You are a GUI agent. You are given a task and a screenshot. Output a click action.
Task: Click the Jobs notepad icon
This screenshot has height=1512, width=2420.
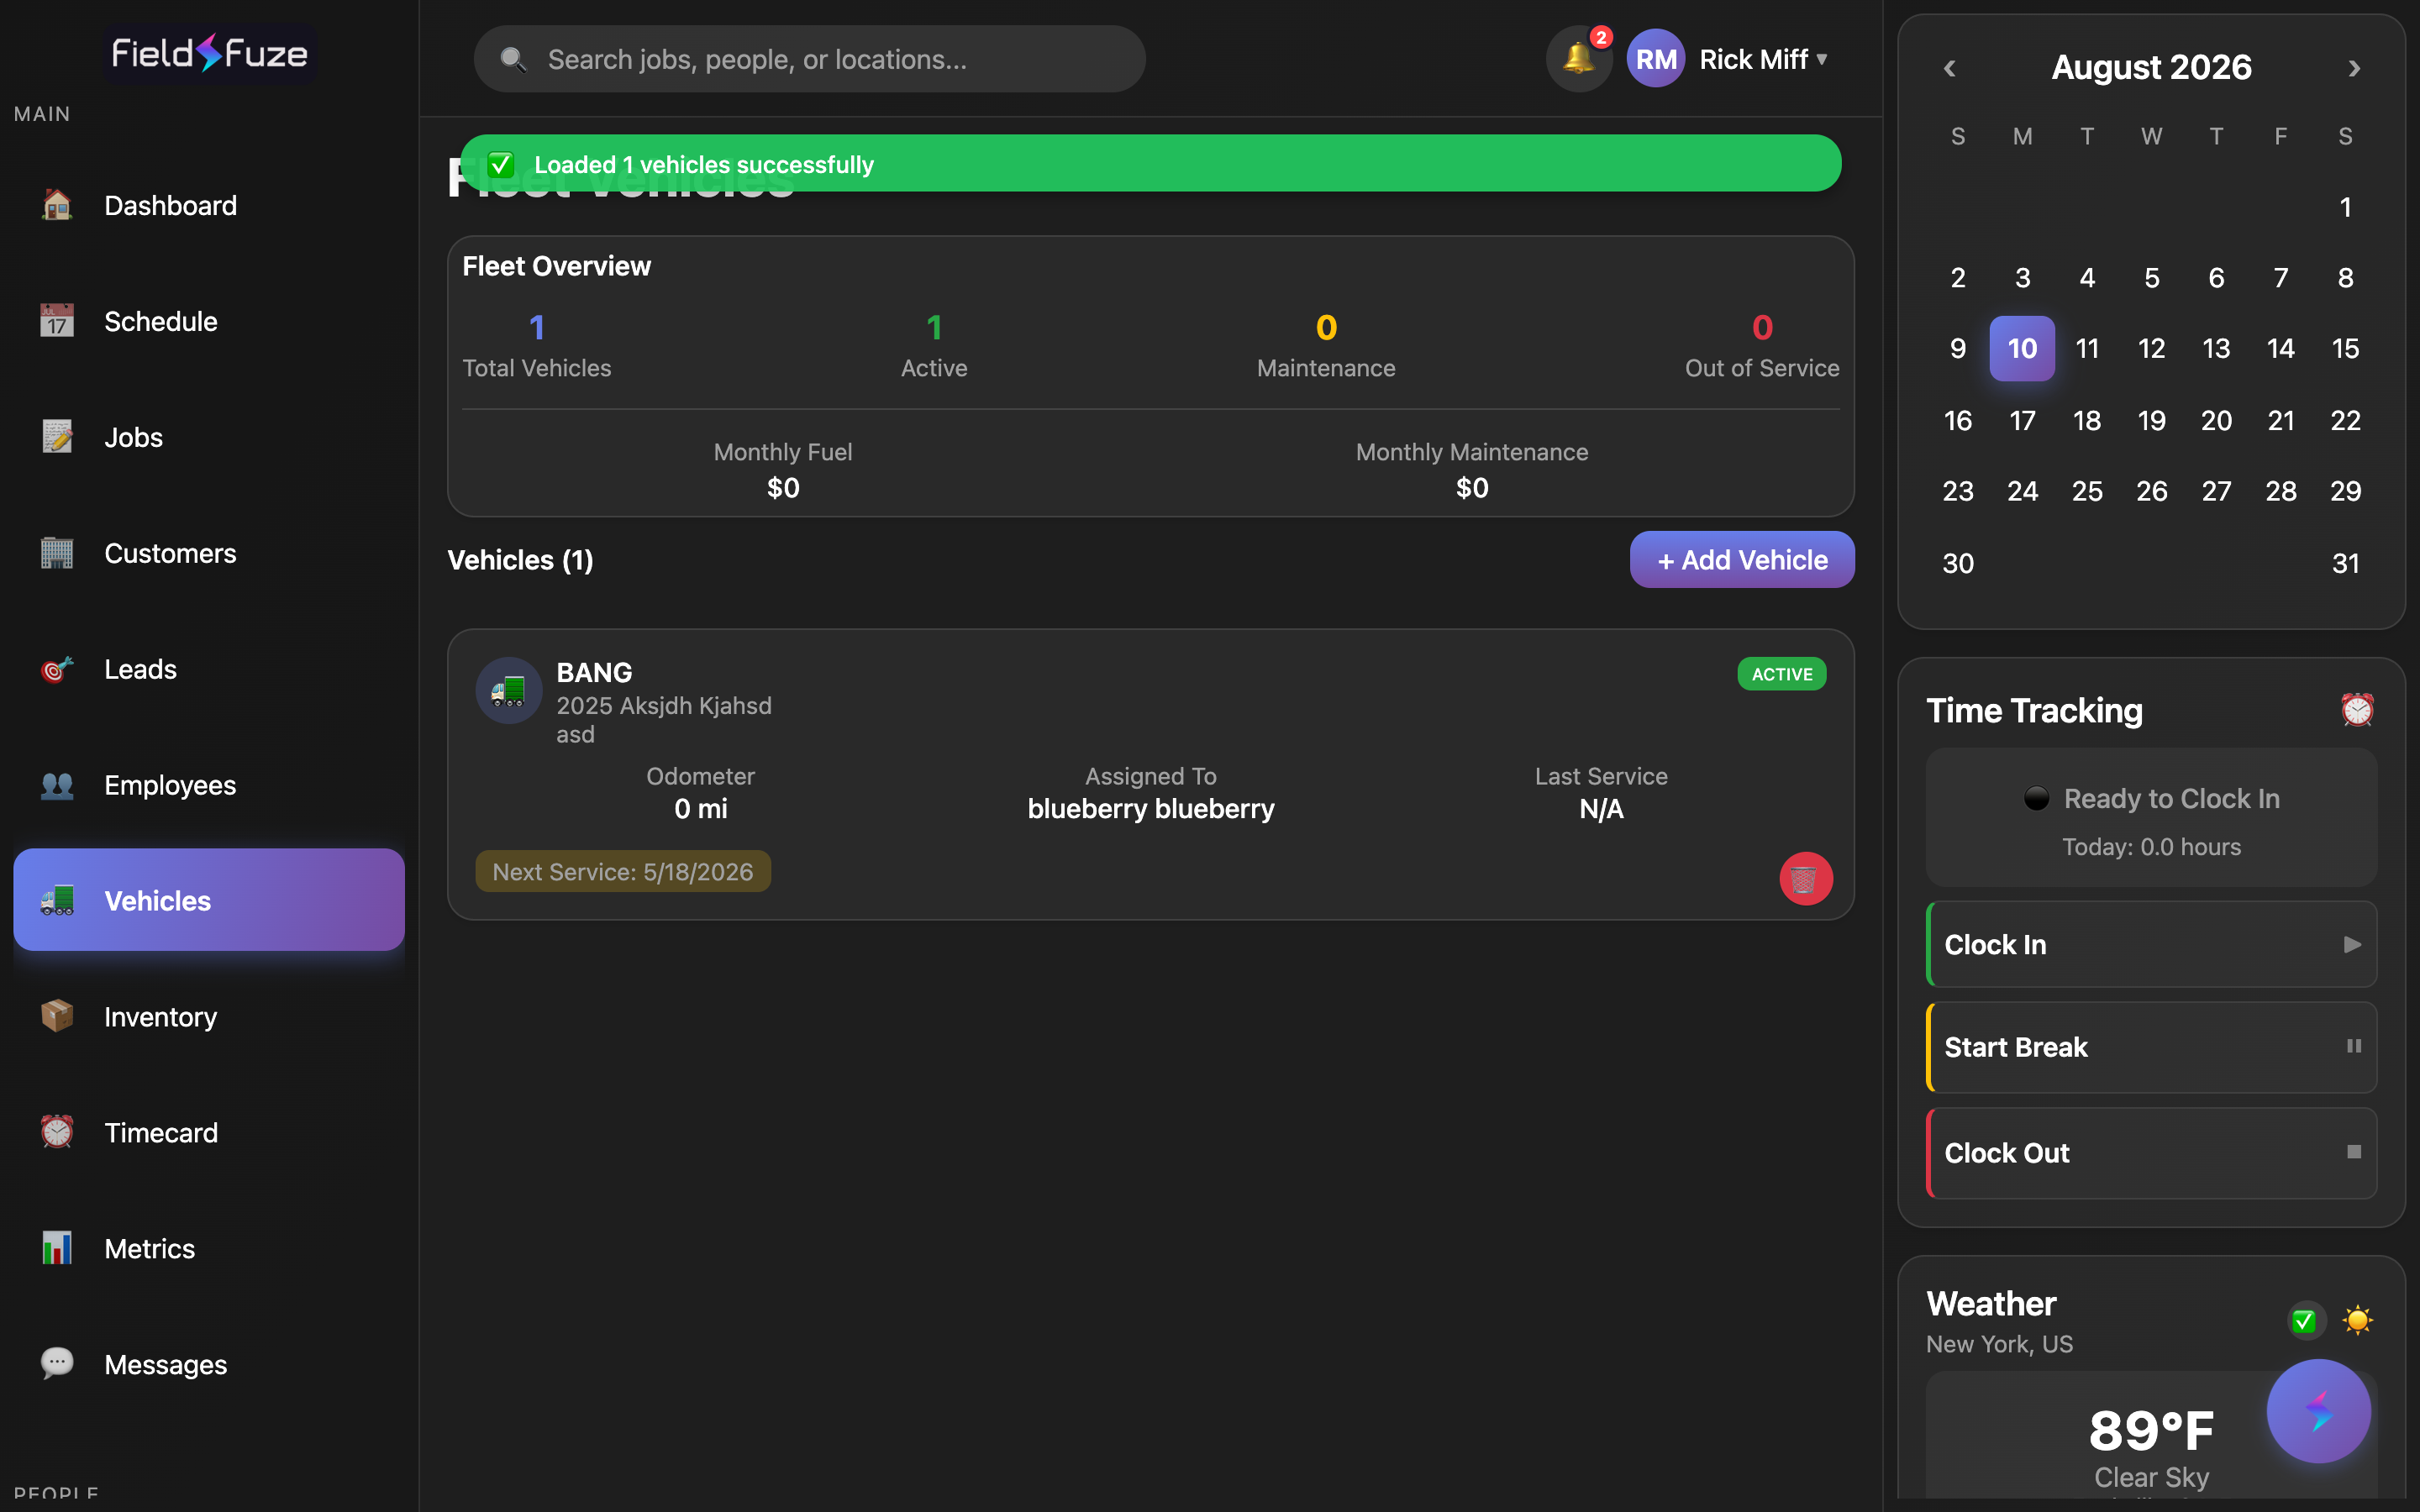point(57,437)
